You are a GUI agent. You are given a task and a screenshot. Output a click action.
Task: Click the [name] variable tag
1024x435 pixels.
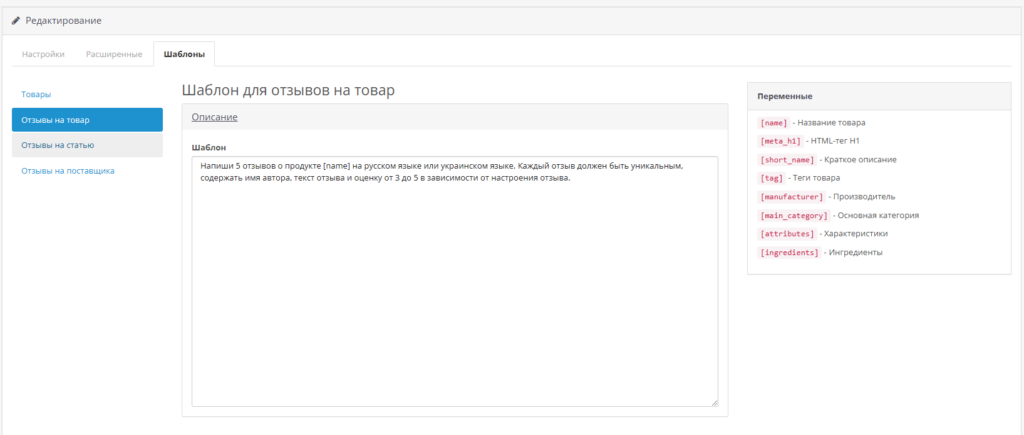pos(773,122)
